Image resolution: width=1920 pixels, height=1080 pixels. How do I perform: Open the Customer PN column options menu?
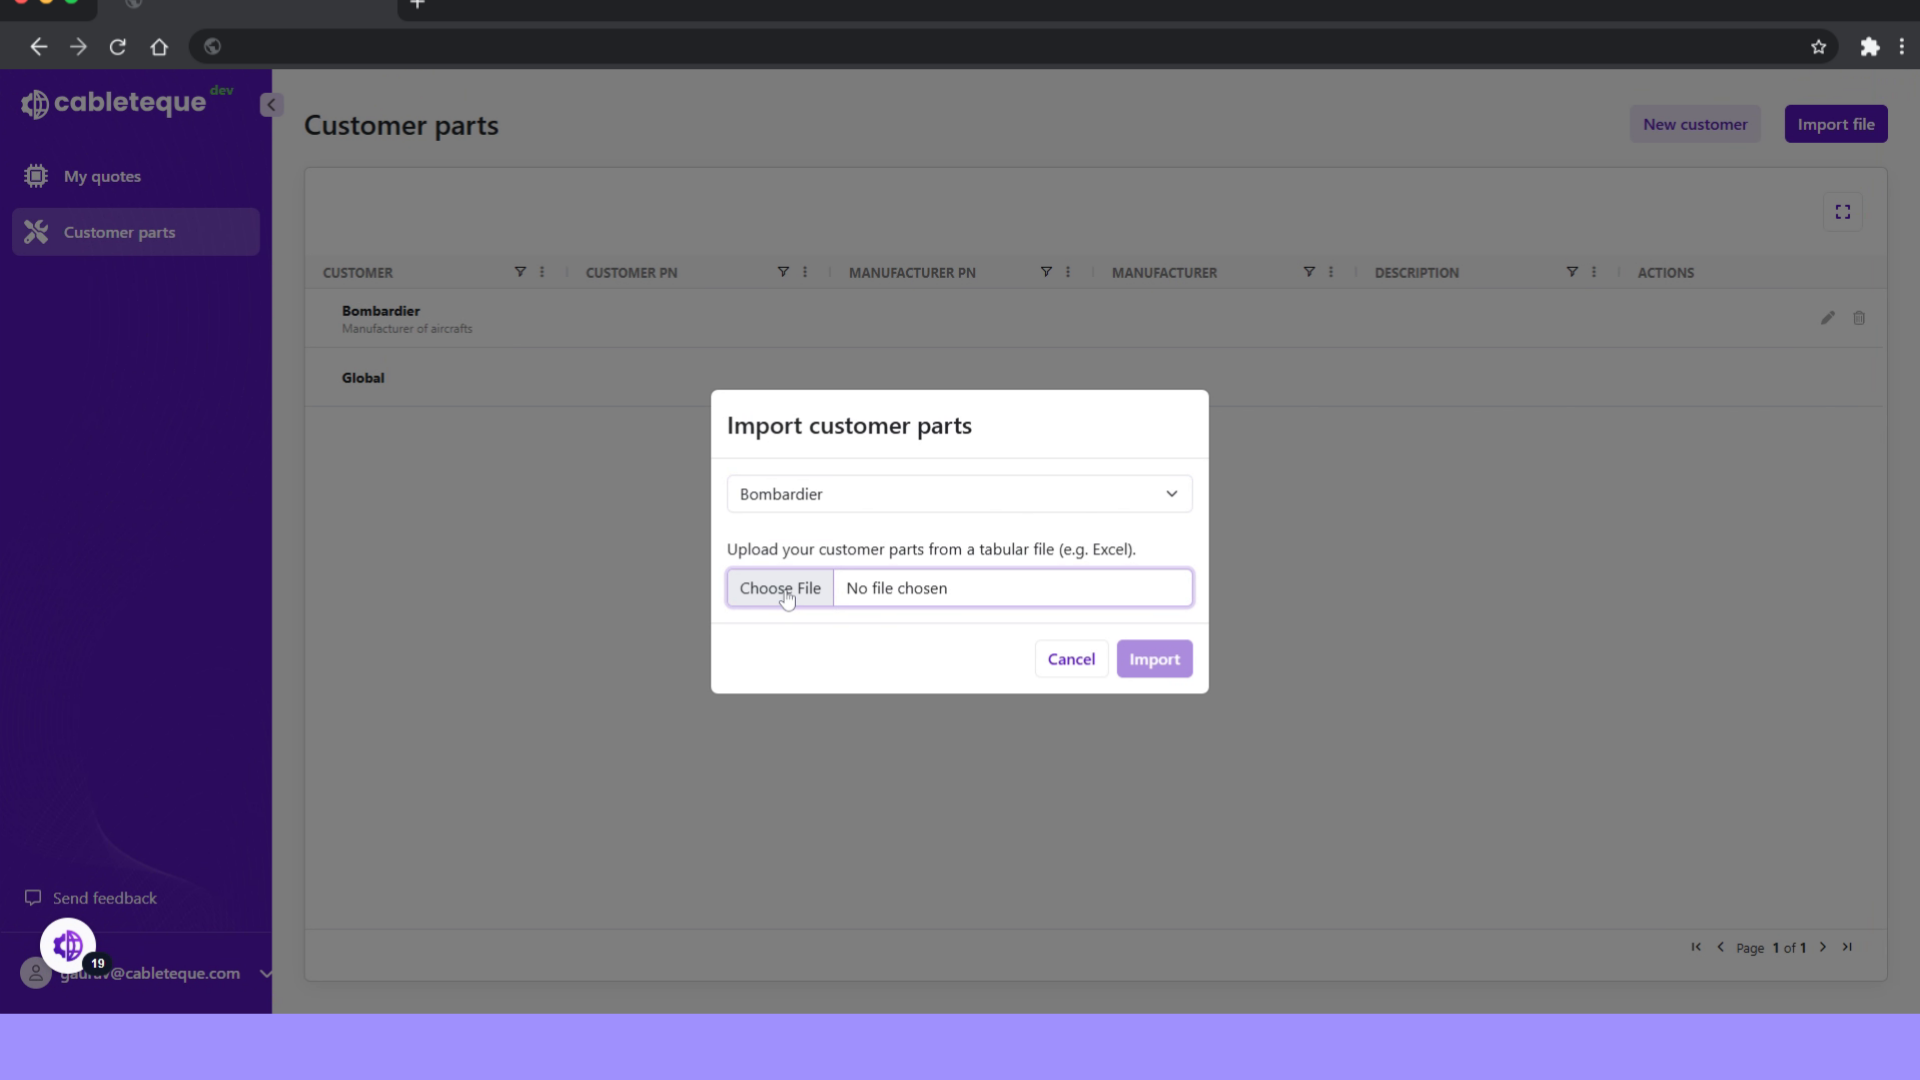pyautogui.click(x=804, y=271)
